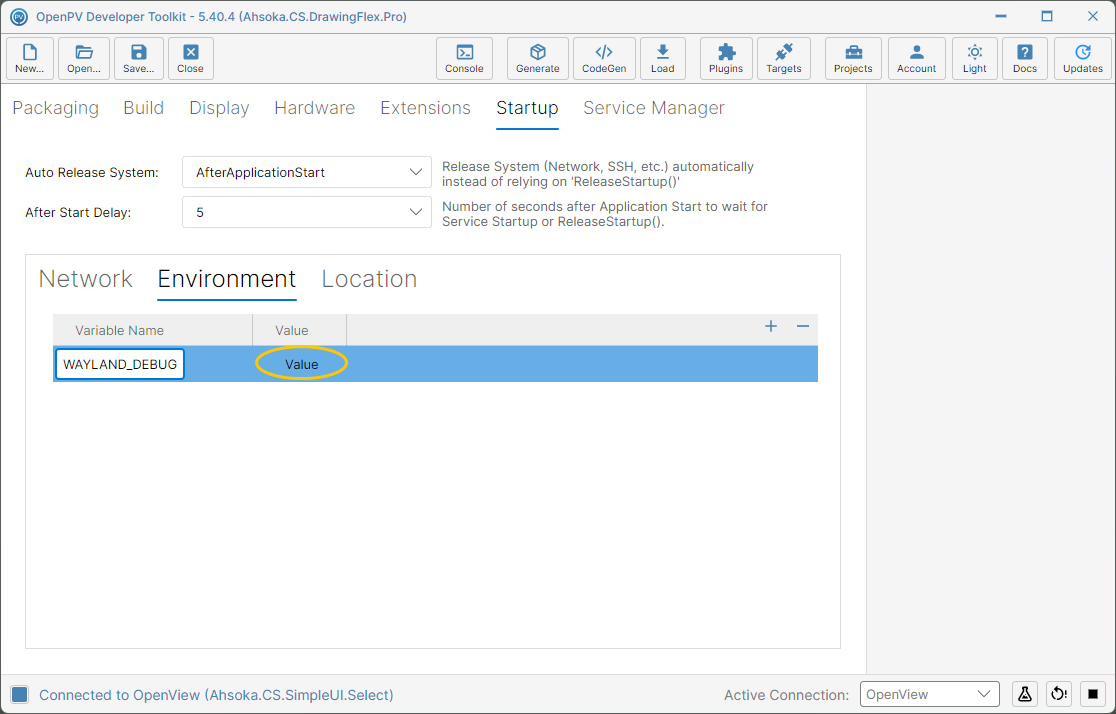Check for Updates
Screen dimensions: 1116x714
point(1083,58)
